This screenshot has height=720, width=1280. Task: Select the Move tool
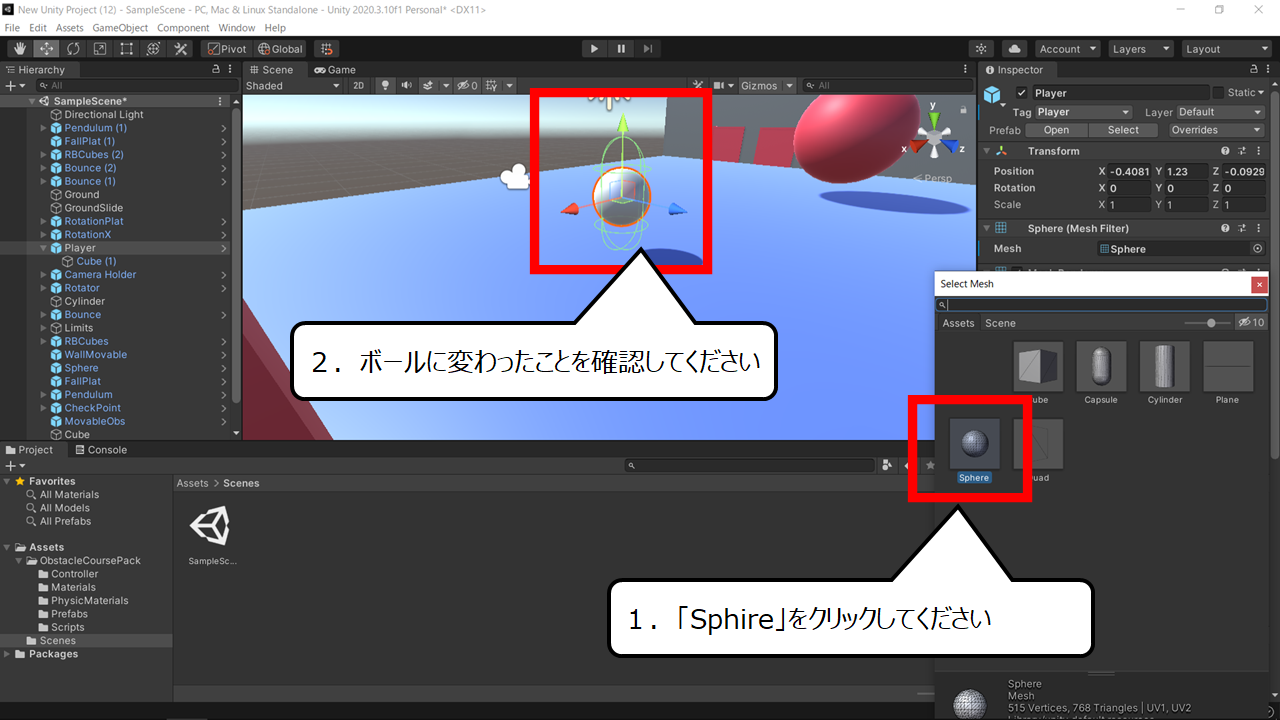(x=46, y=48)
